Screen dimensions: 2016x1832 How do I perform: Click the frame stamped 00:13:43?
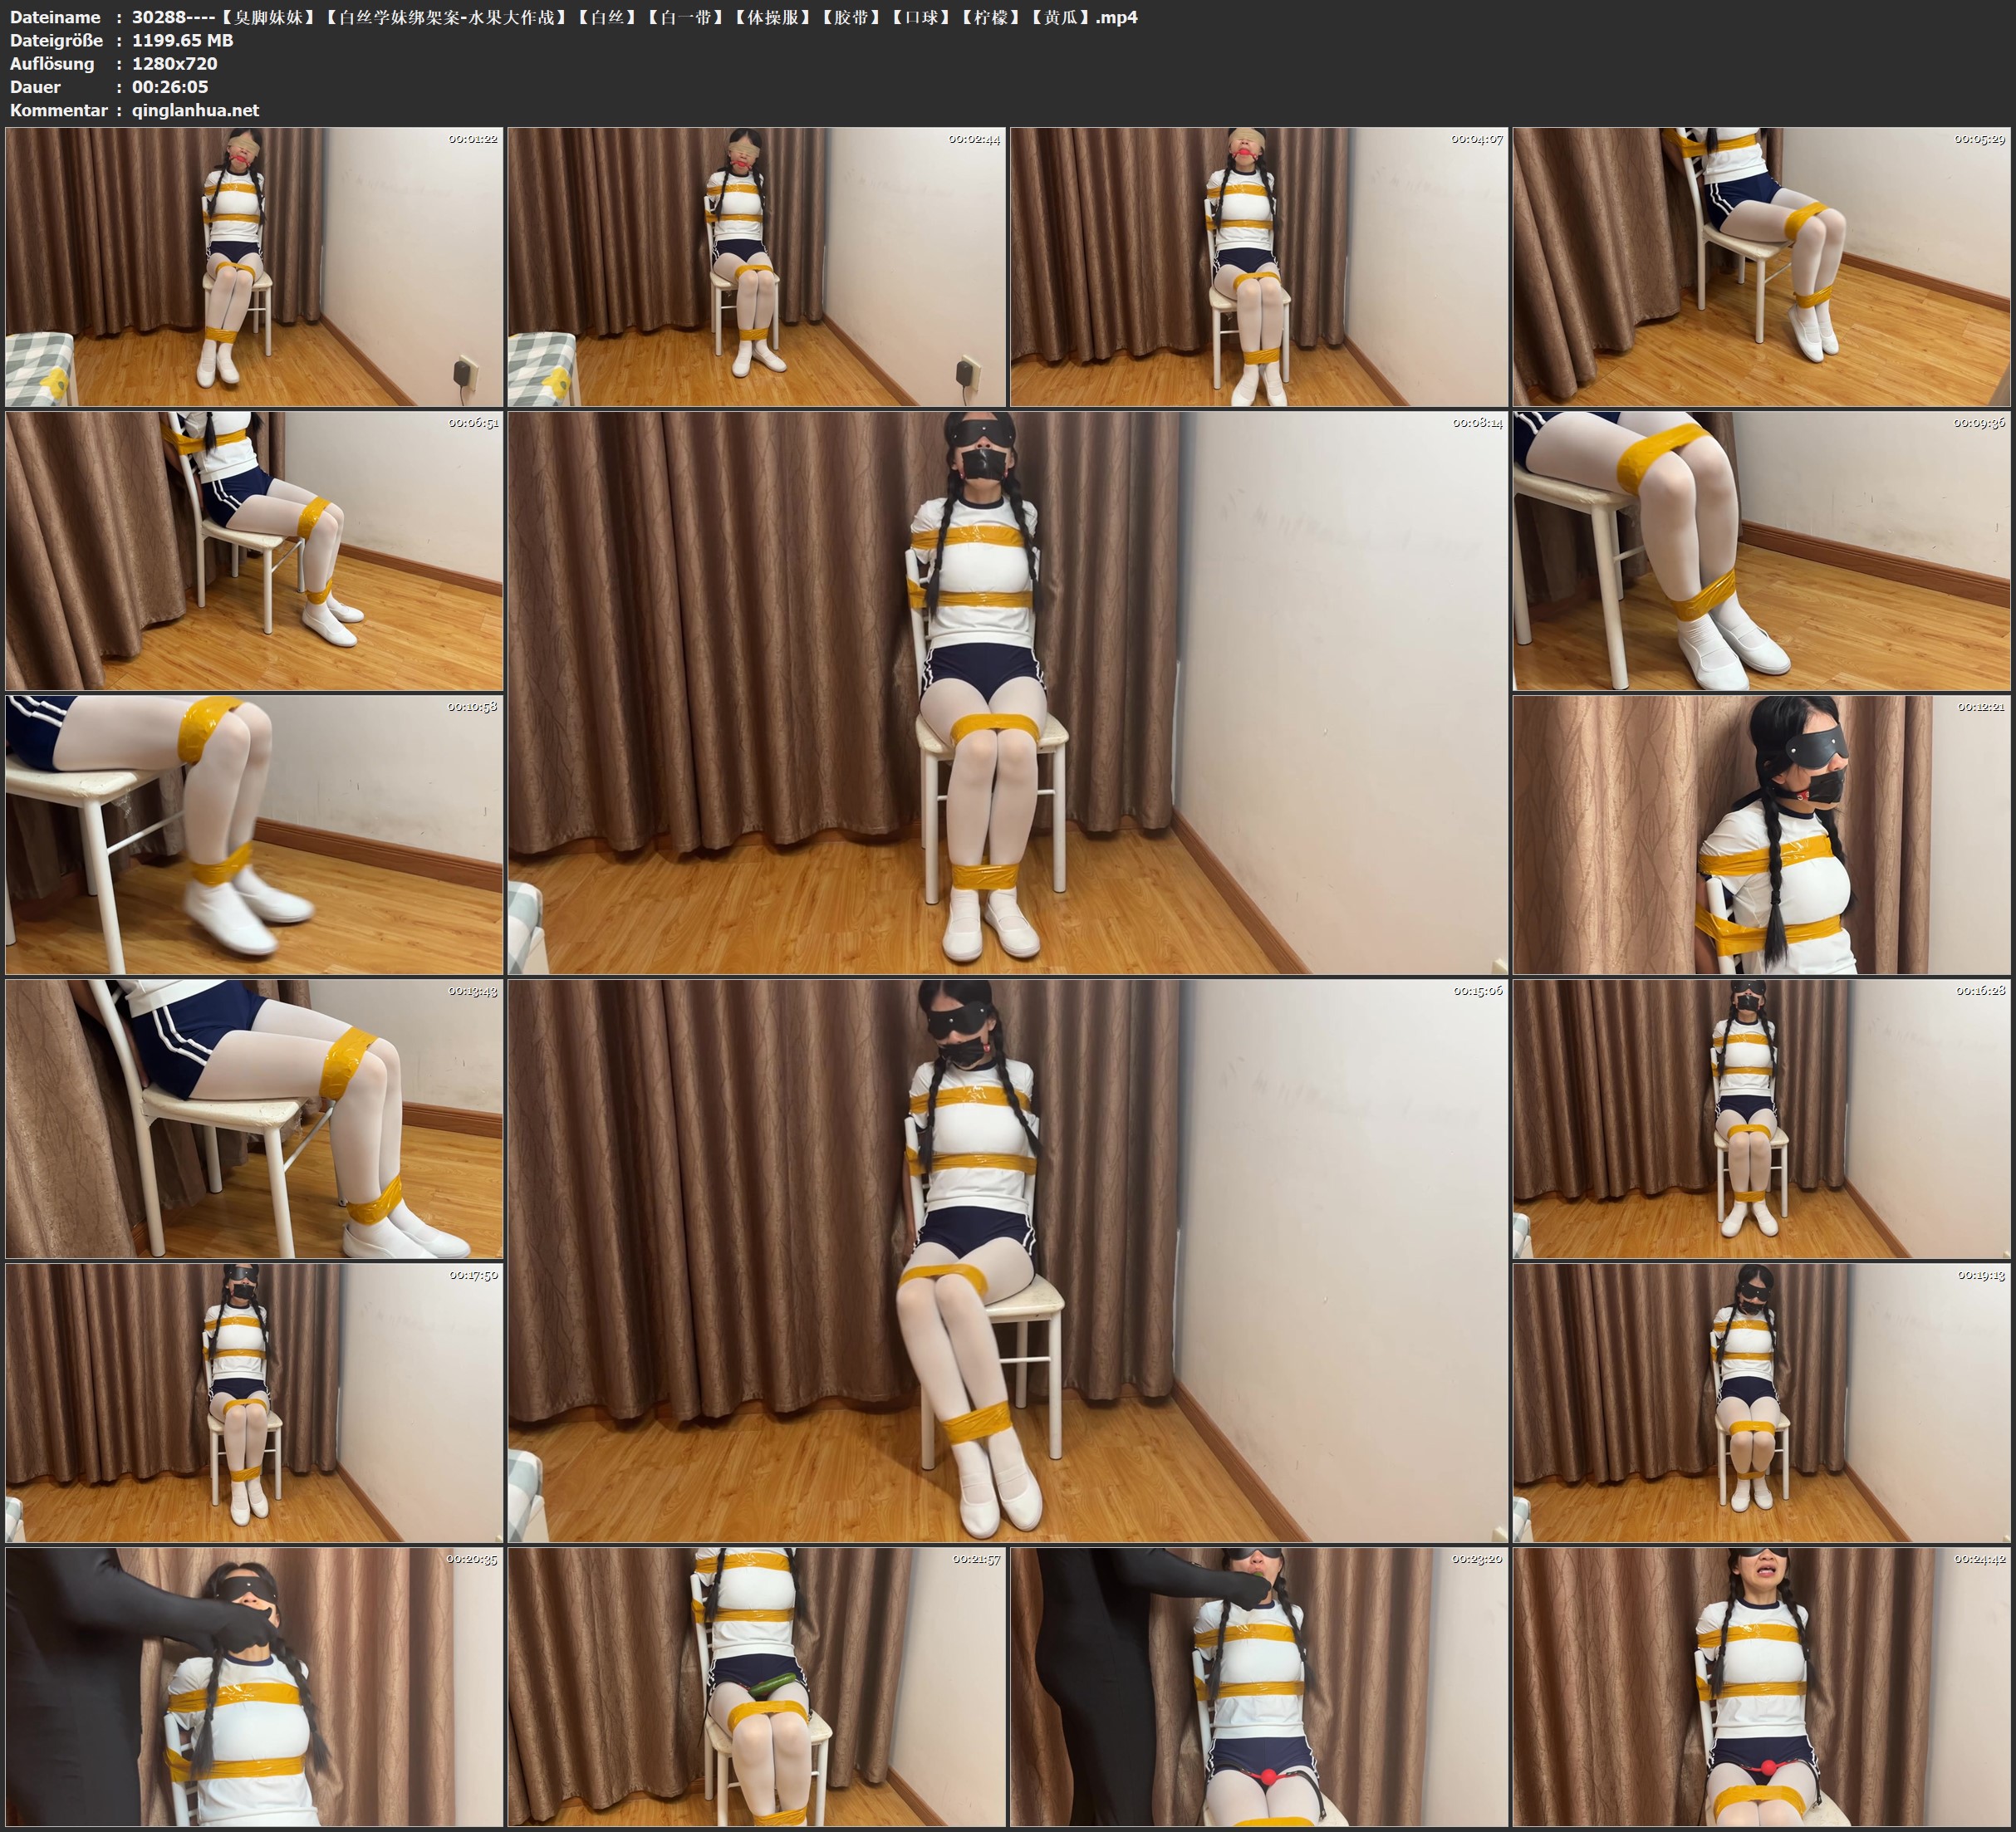pyautogui.click(x=254, y=1118)
